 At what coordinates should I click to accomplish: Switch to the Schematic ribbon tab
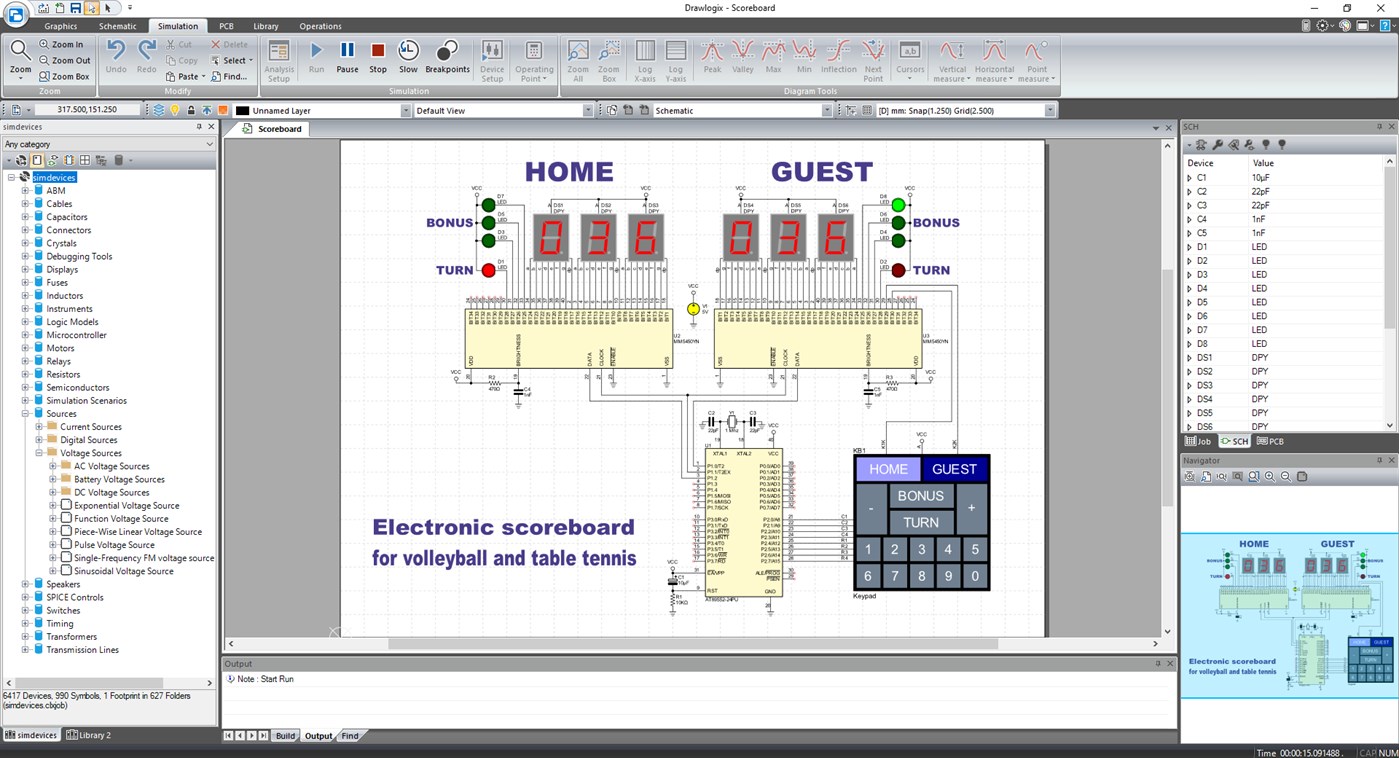click(x=117, y=25)
